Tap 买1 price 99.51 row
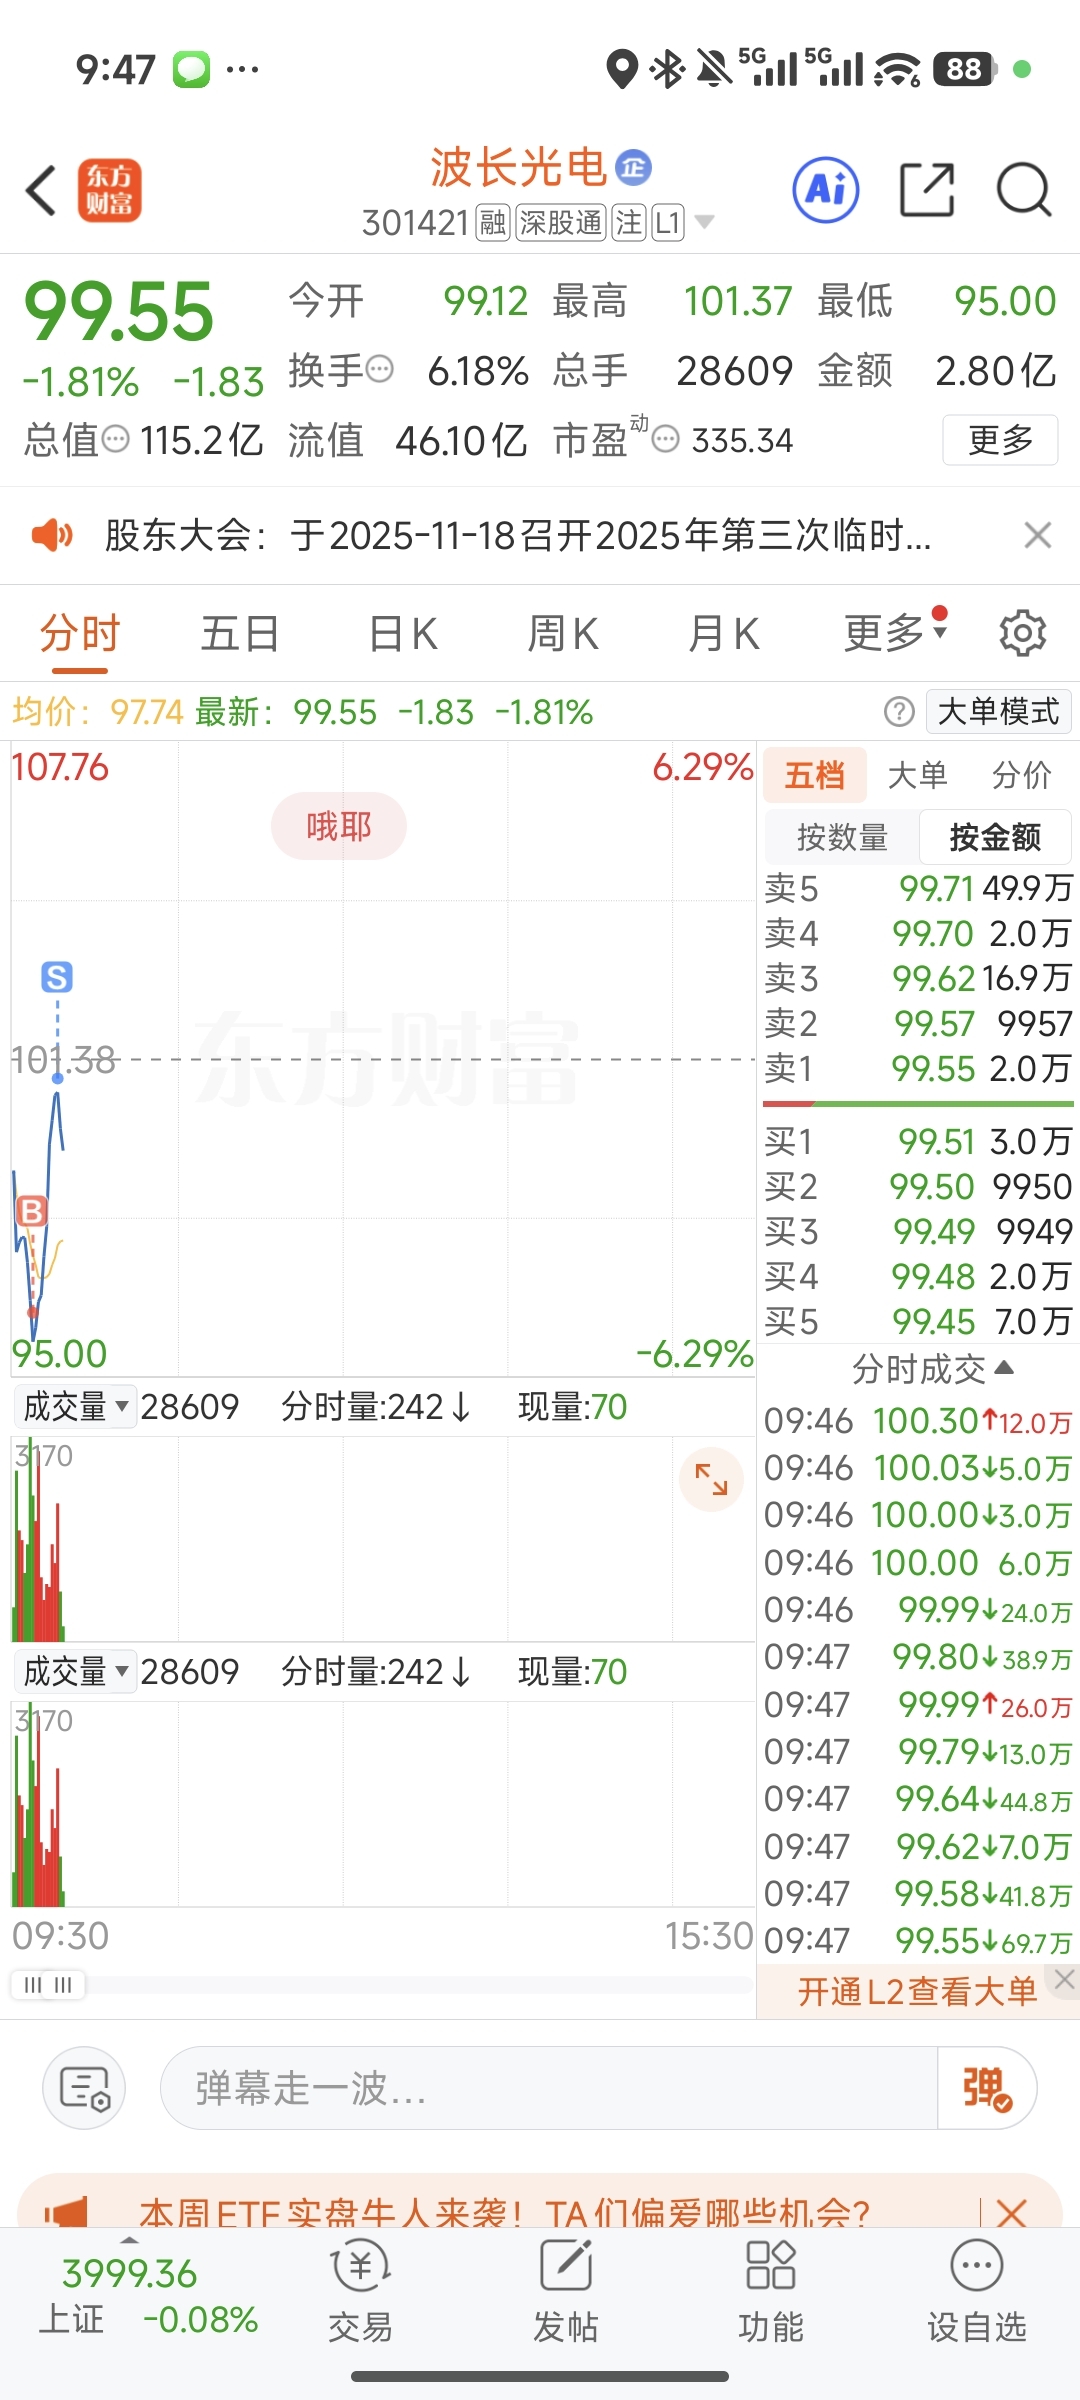The width and height of the screenshot is (1080, 2400). (918, 1141)
